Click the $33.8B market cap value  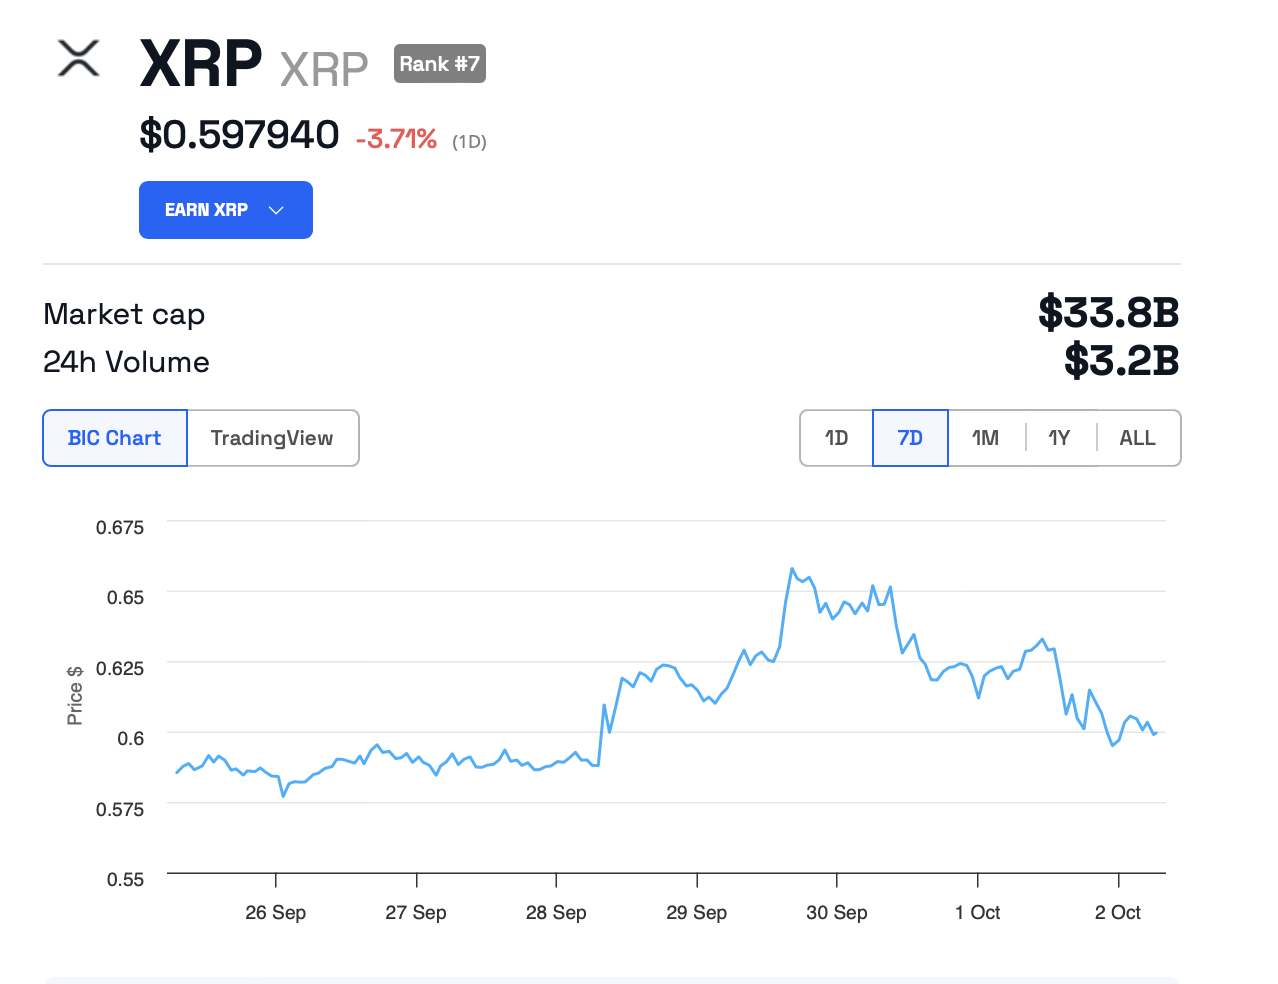1108,312
